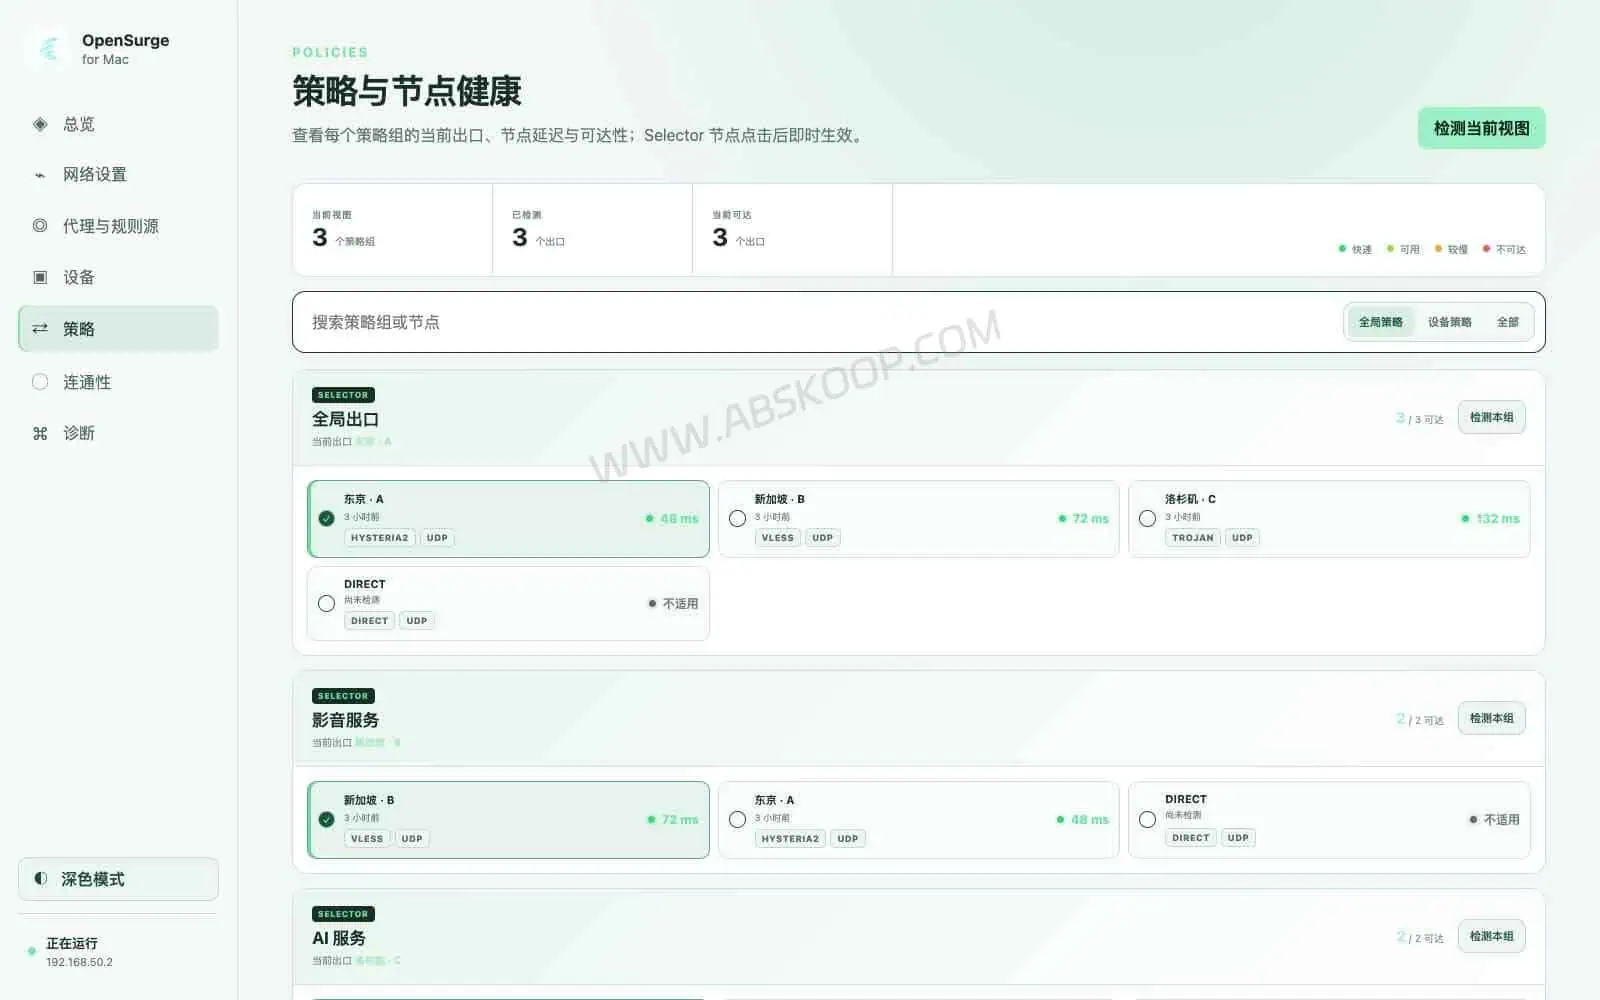Select DIRECT in 影音服务

coord(1329,820)
